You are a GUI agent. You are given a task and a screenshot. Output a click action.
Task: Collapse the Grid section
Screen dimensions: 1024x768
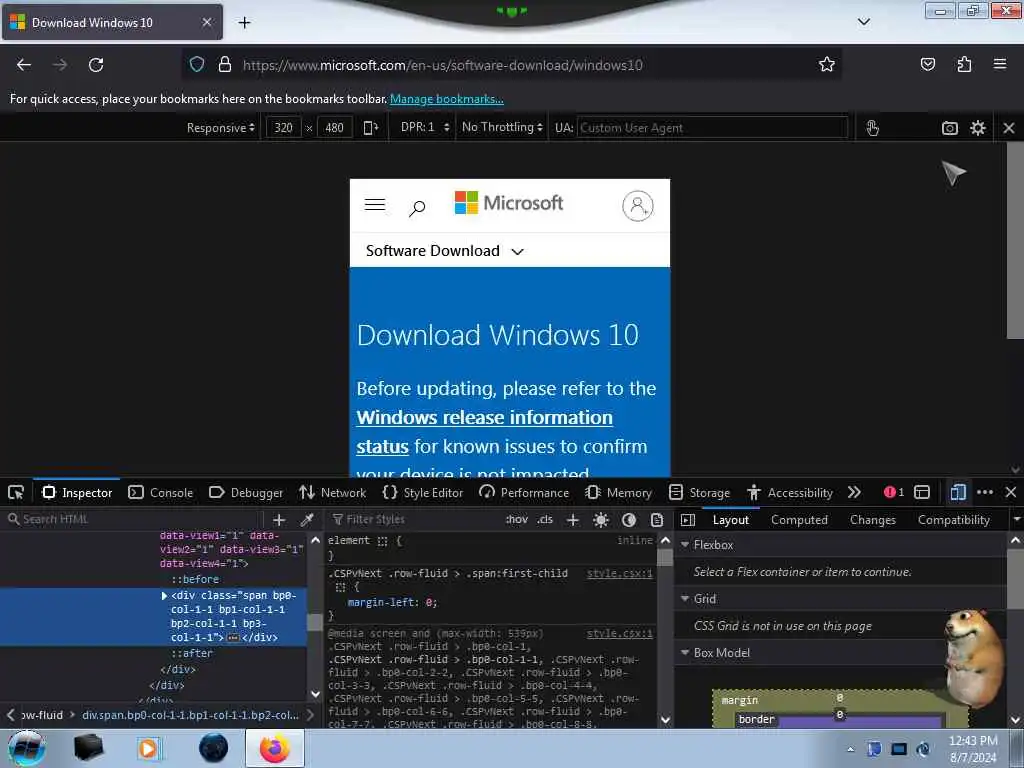(x=685, y=598)
